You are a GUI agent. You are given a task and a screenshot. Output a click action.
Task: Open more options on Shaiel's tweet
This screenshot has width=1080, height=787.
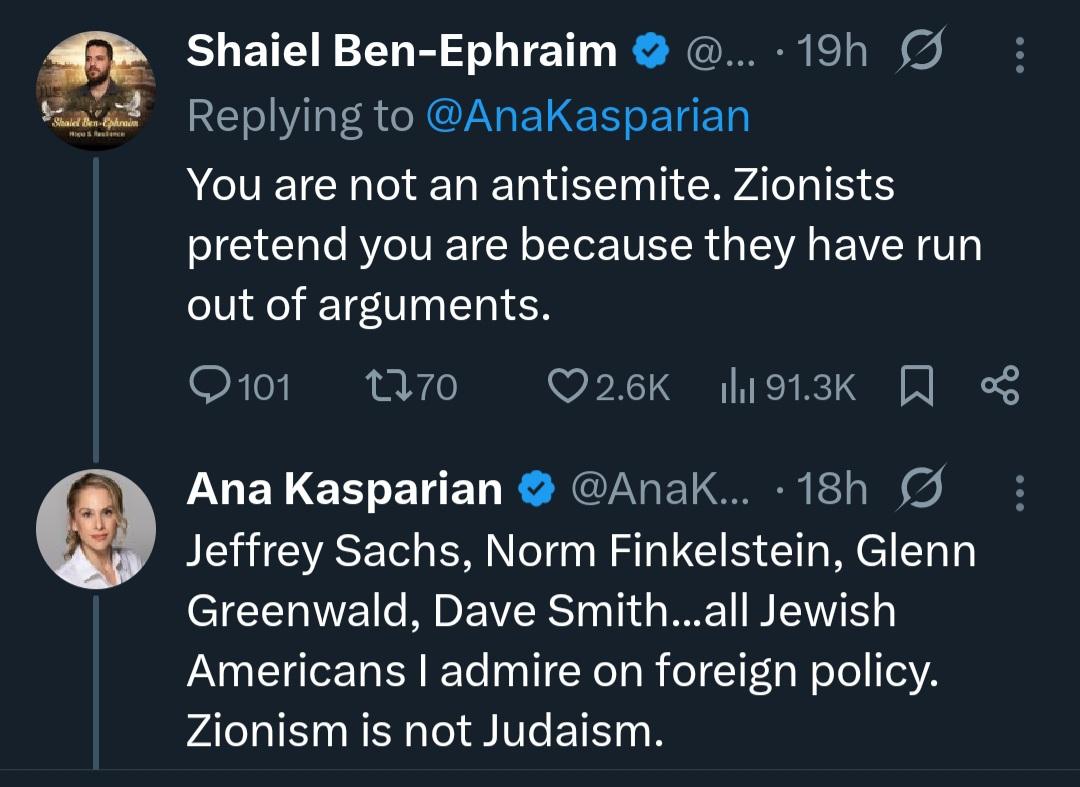pyautogui.click(x=1020, y=54)
